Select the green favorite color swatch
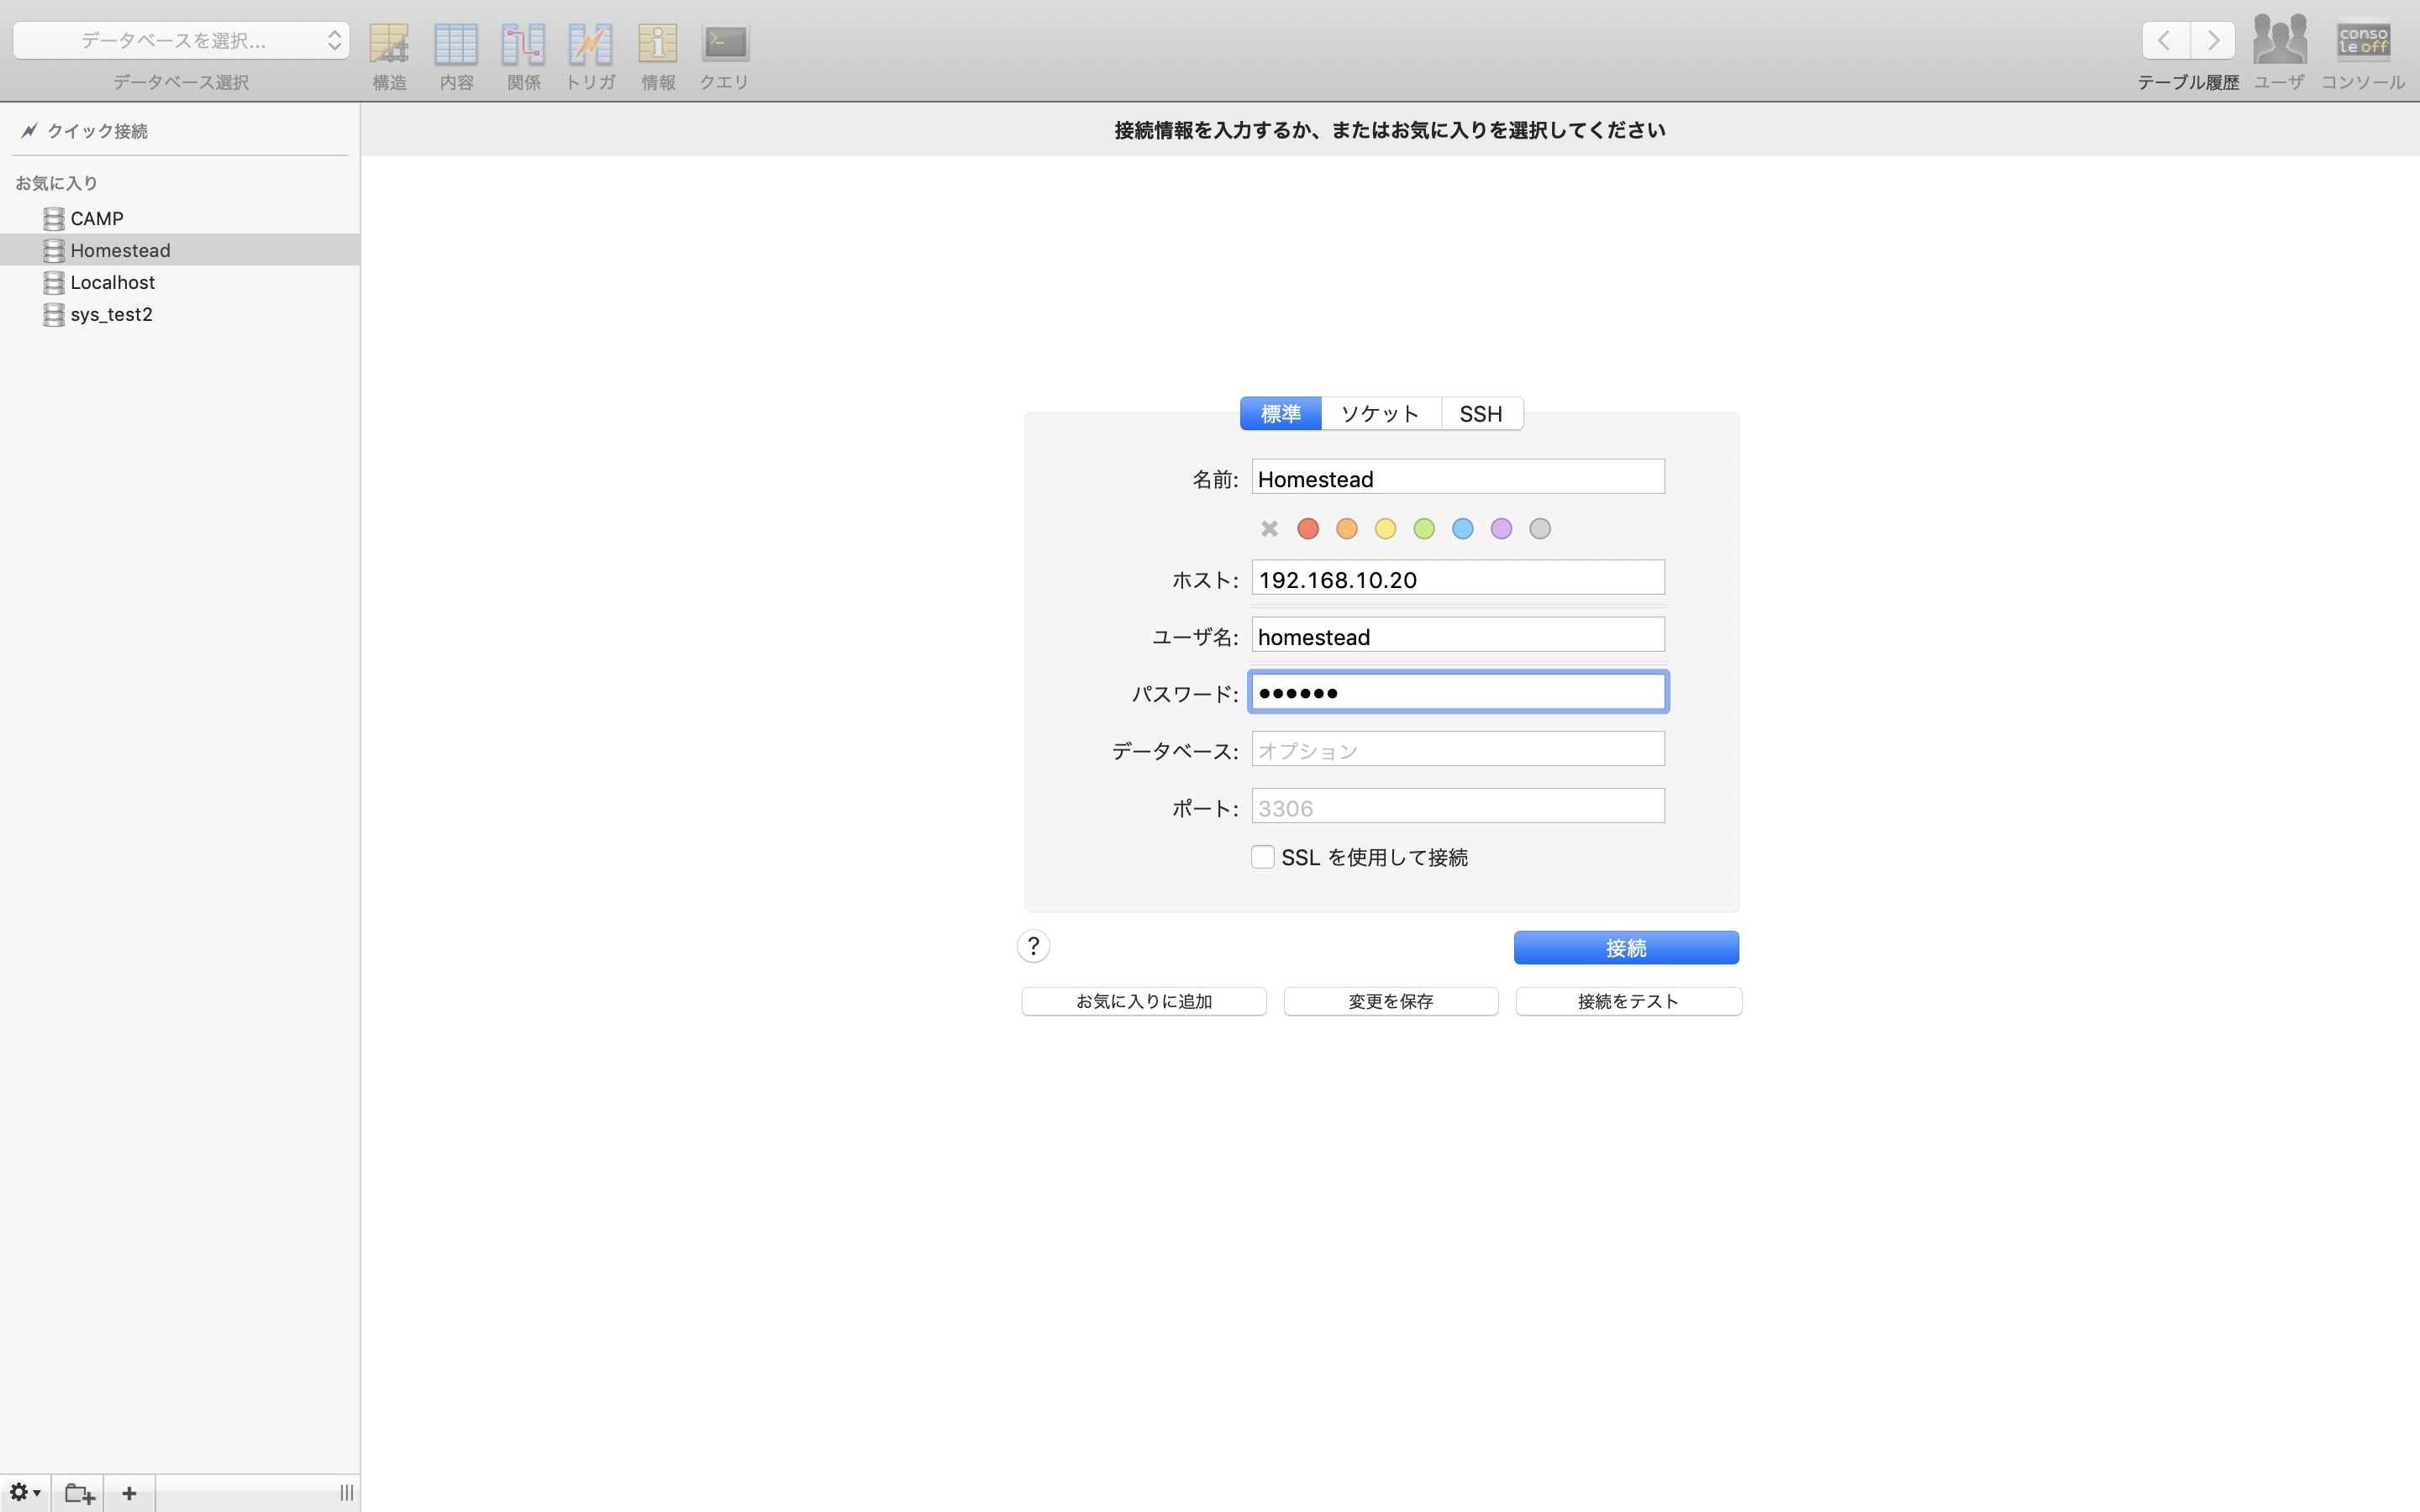Screen dimensions: 2420x1512 [1424, 528]
